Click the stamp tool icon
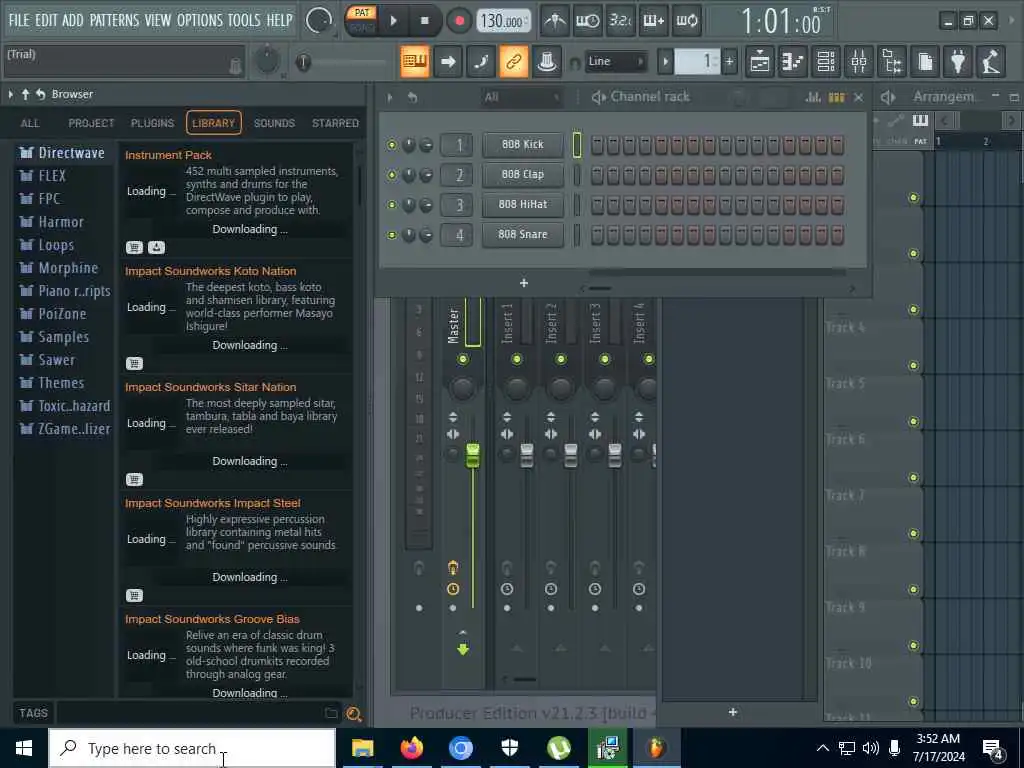This screenshot has height=768, width=1024. tap(547, 62)
